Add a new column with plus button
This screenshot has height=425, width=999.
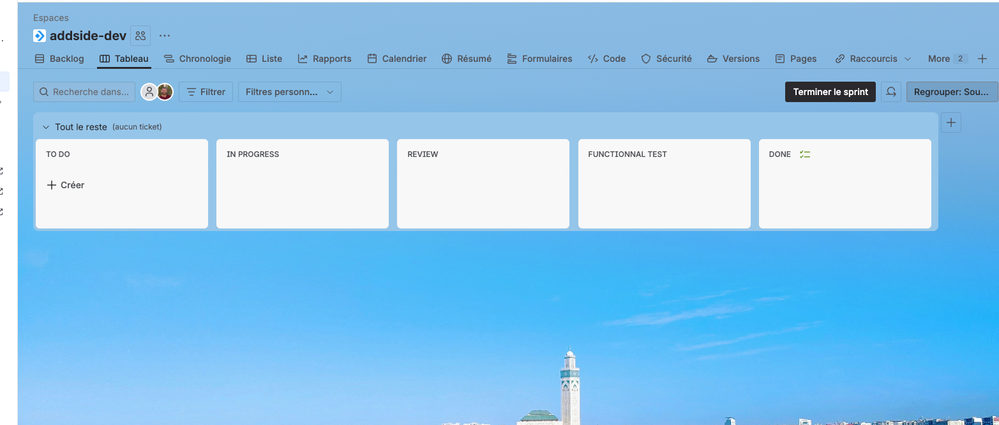tap(951, 122)
